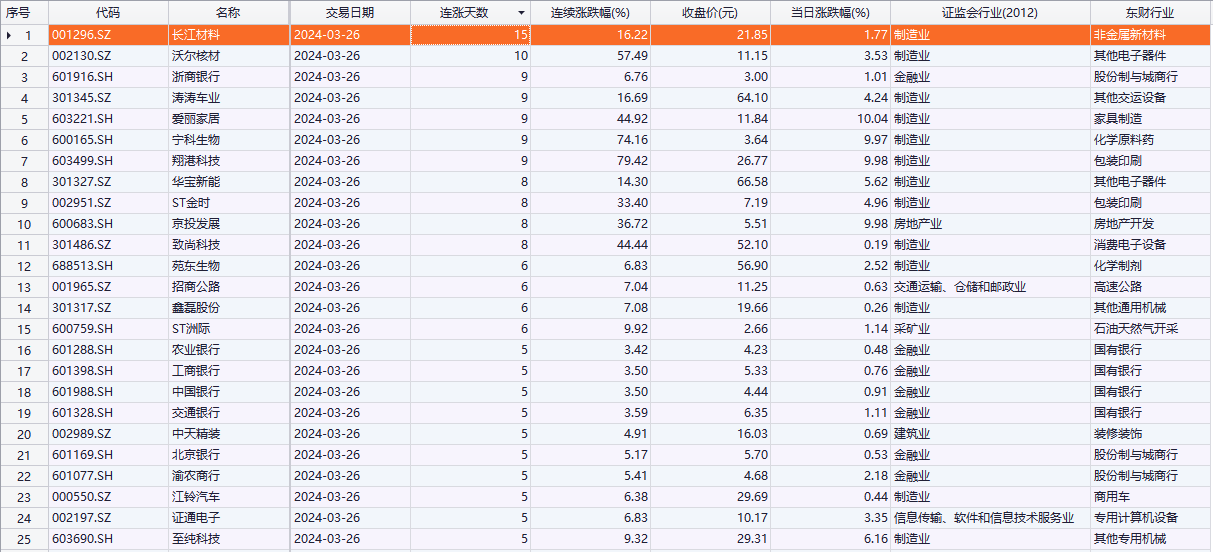Screen dimensions: 1213x552
Task: Click 石油天然气开采 industry cell
Action: click(x=1135, y=329)
